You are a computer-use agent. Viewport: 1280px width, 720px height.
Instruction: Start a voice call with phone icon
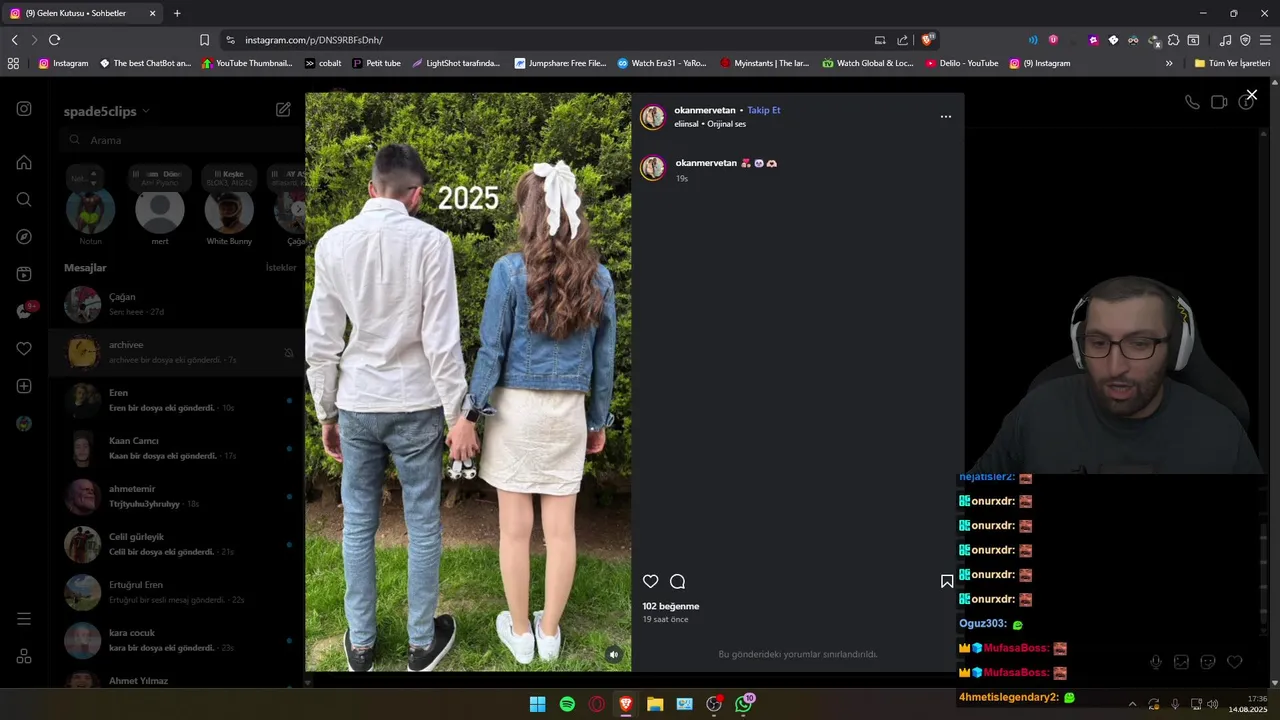coord(1192,102)
